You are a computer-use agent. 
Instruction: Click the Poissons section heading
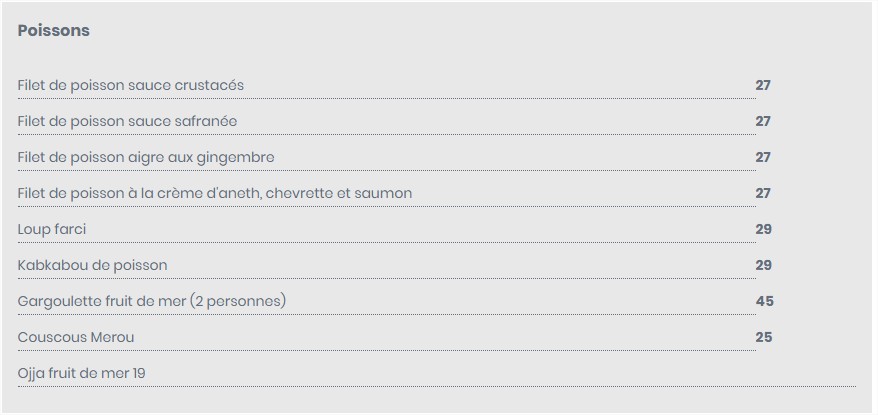coord(54,31)
